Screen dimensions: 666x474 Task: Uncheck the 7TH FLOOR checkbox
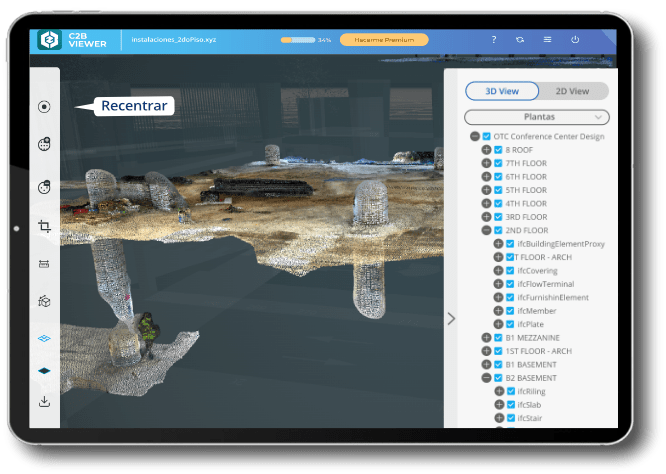tap(498, 163)
